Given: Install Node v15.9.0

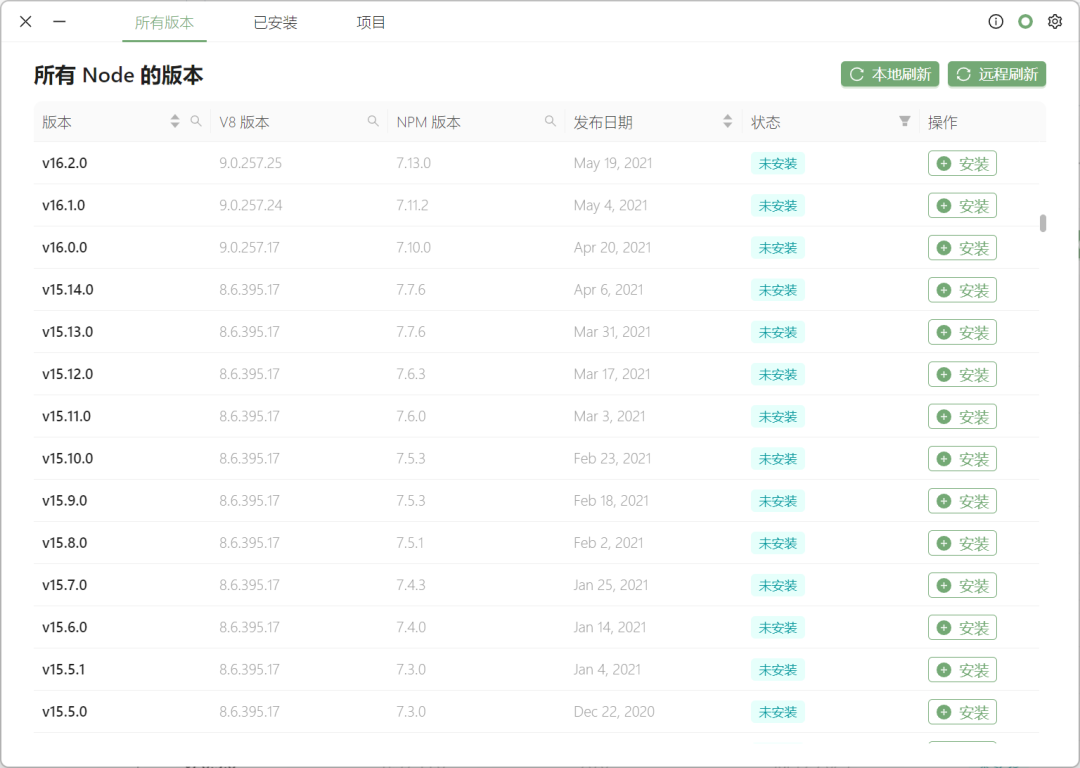Looking at the screenshot, I should click(962, 501).
